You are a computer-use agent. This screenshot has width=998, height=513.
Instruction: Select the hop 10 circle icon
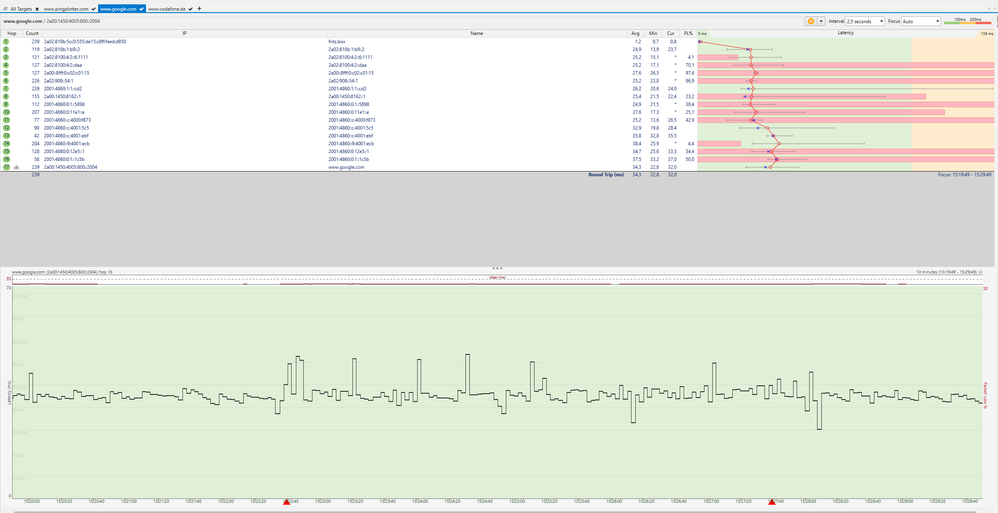pos(6,112)
